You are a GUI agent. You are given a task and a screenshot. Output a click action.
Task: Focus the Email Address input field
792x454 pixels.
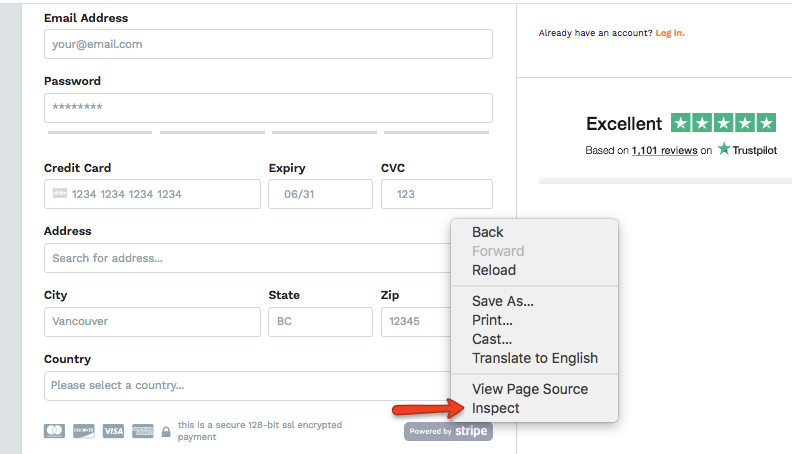coord(268,44)
